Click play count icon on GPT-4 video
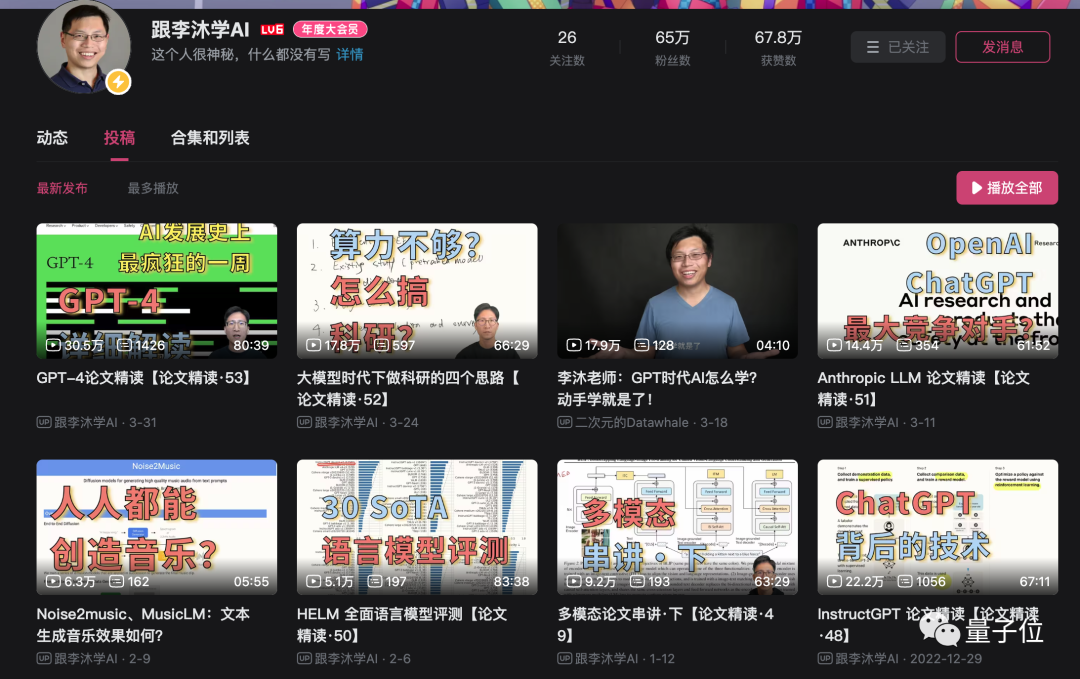Viewport: 1080px width, 679px height. pyautogui.click(x=53, y=345)
